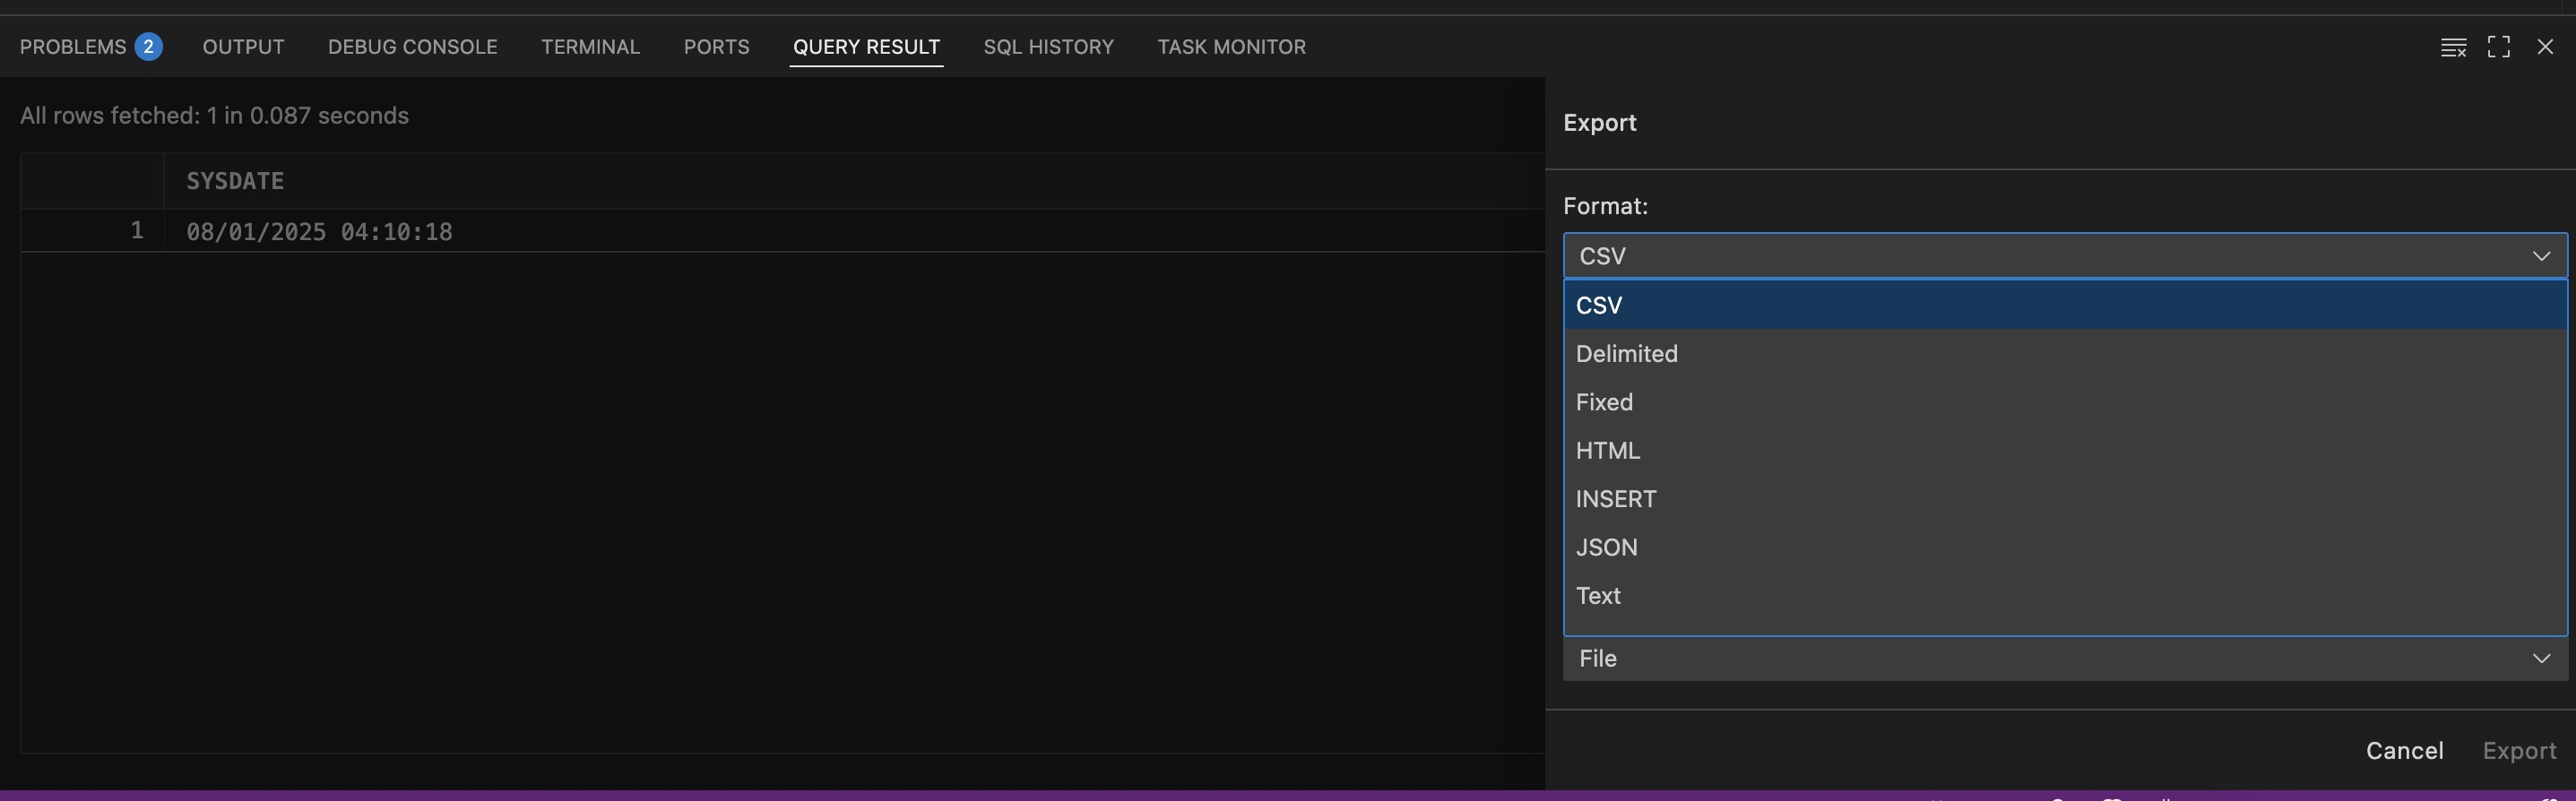
Task: Click the Export panel heading
Action: pyautogui.click(x=1599, y=123)
